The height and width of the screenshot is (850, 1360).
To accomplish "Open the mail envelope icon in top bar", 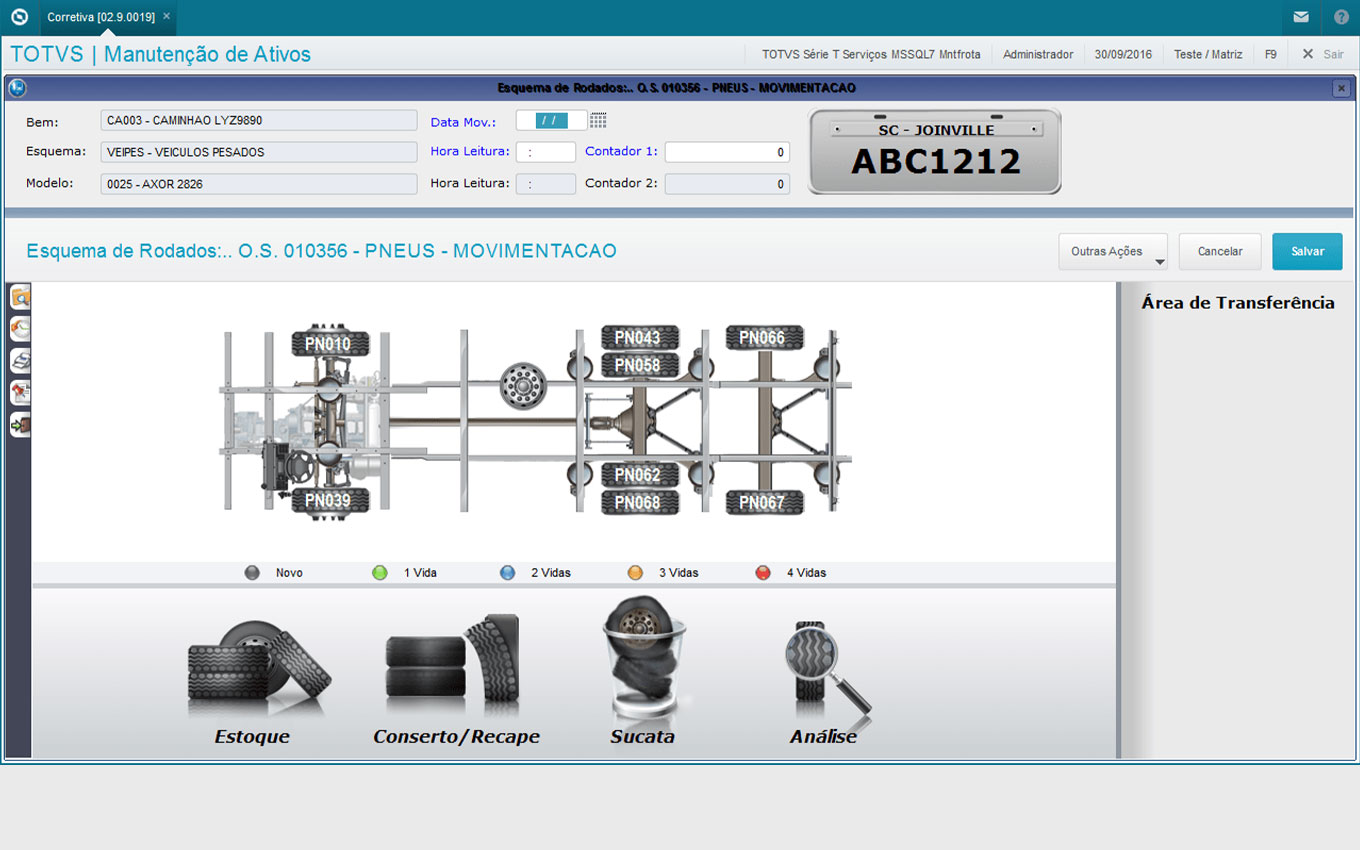I will pyautogui.click(x=1300, y=17).
